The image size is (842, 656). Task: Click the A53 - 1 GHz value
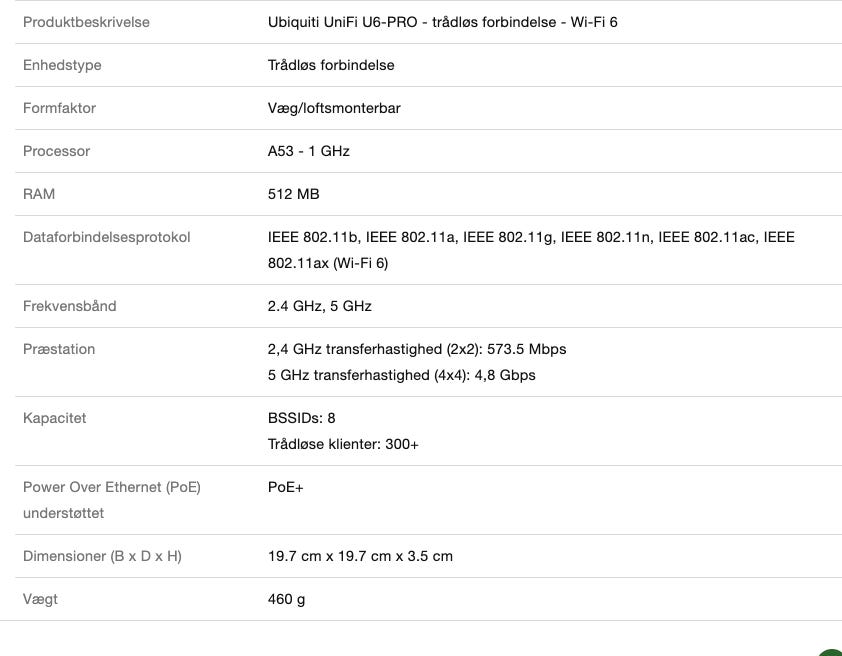tap(309, 151)
